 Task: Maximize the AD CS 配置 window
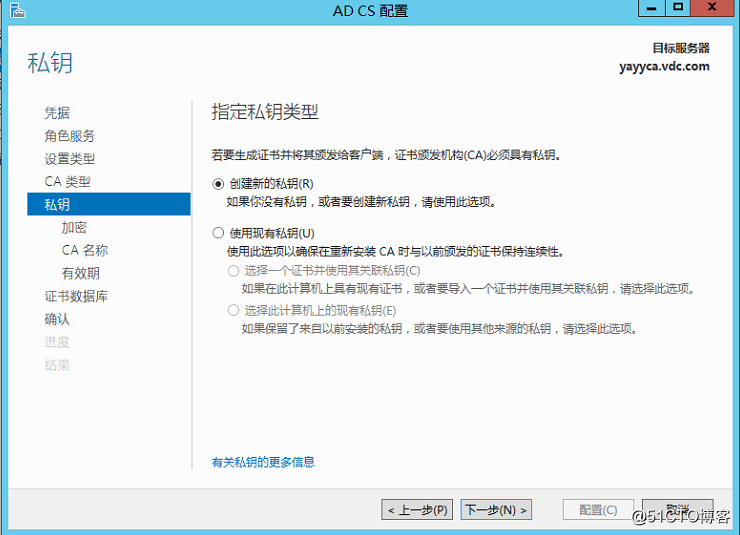click(x=678, y=8)
